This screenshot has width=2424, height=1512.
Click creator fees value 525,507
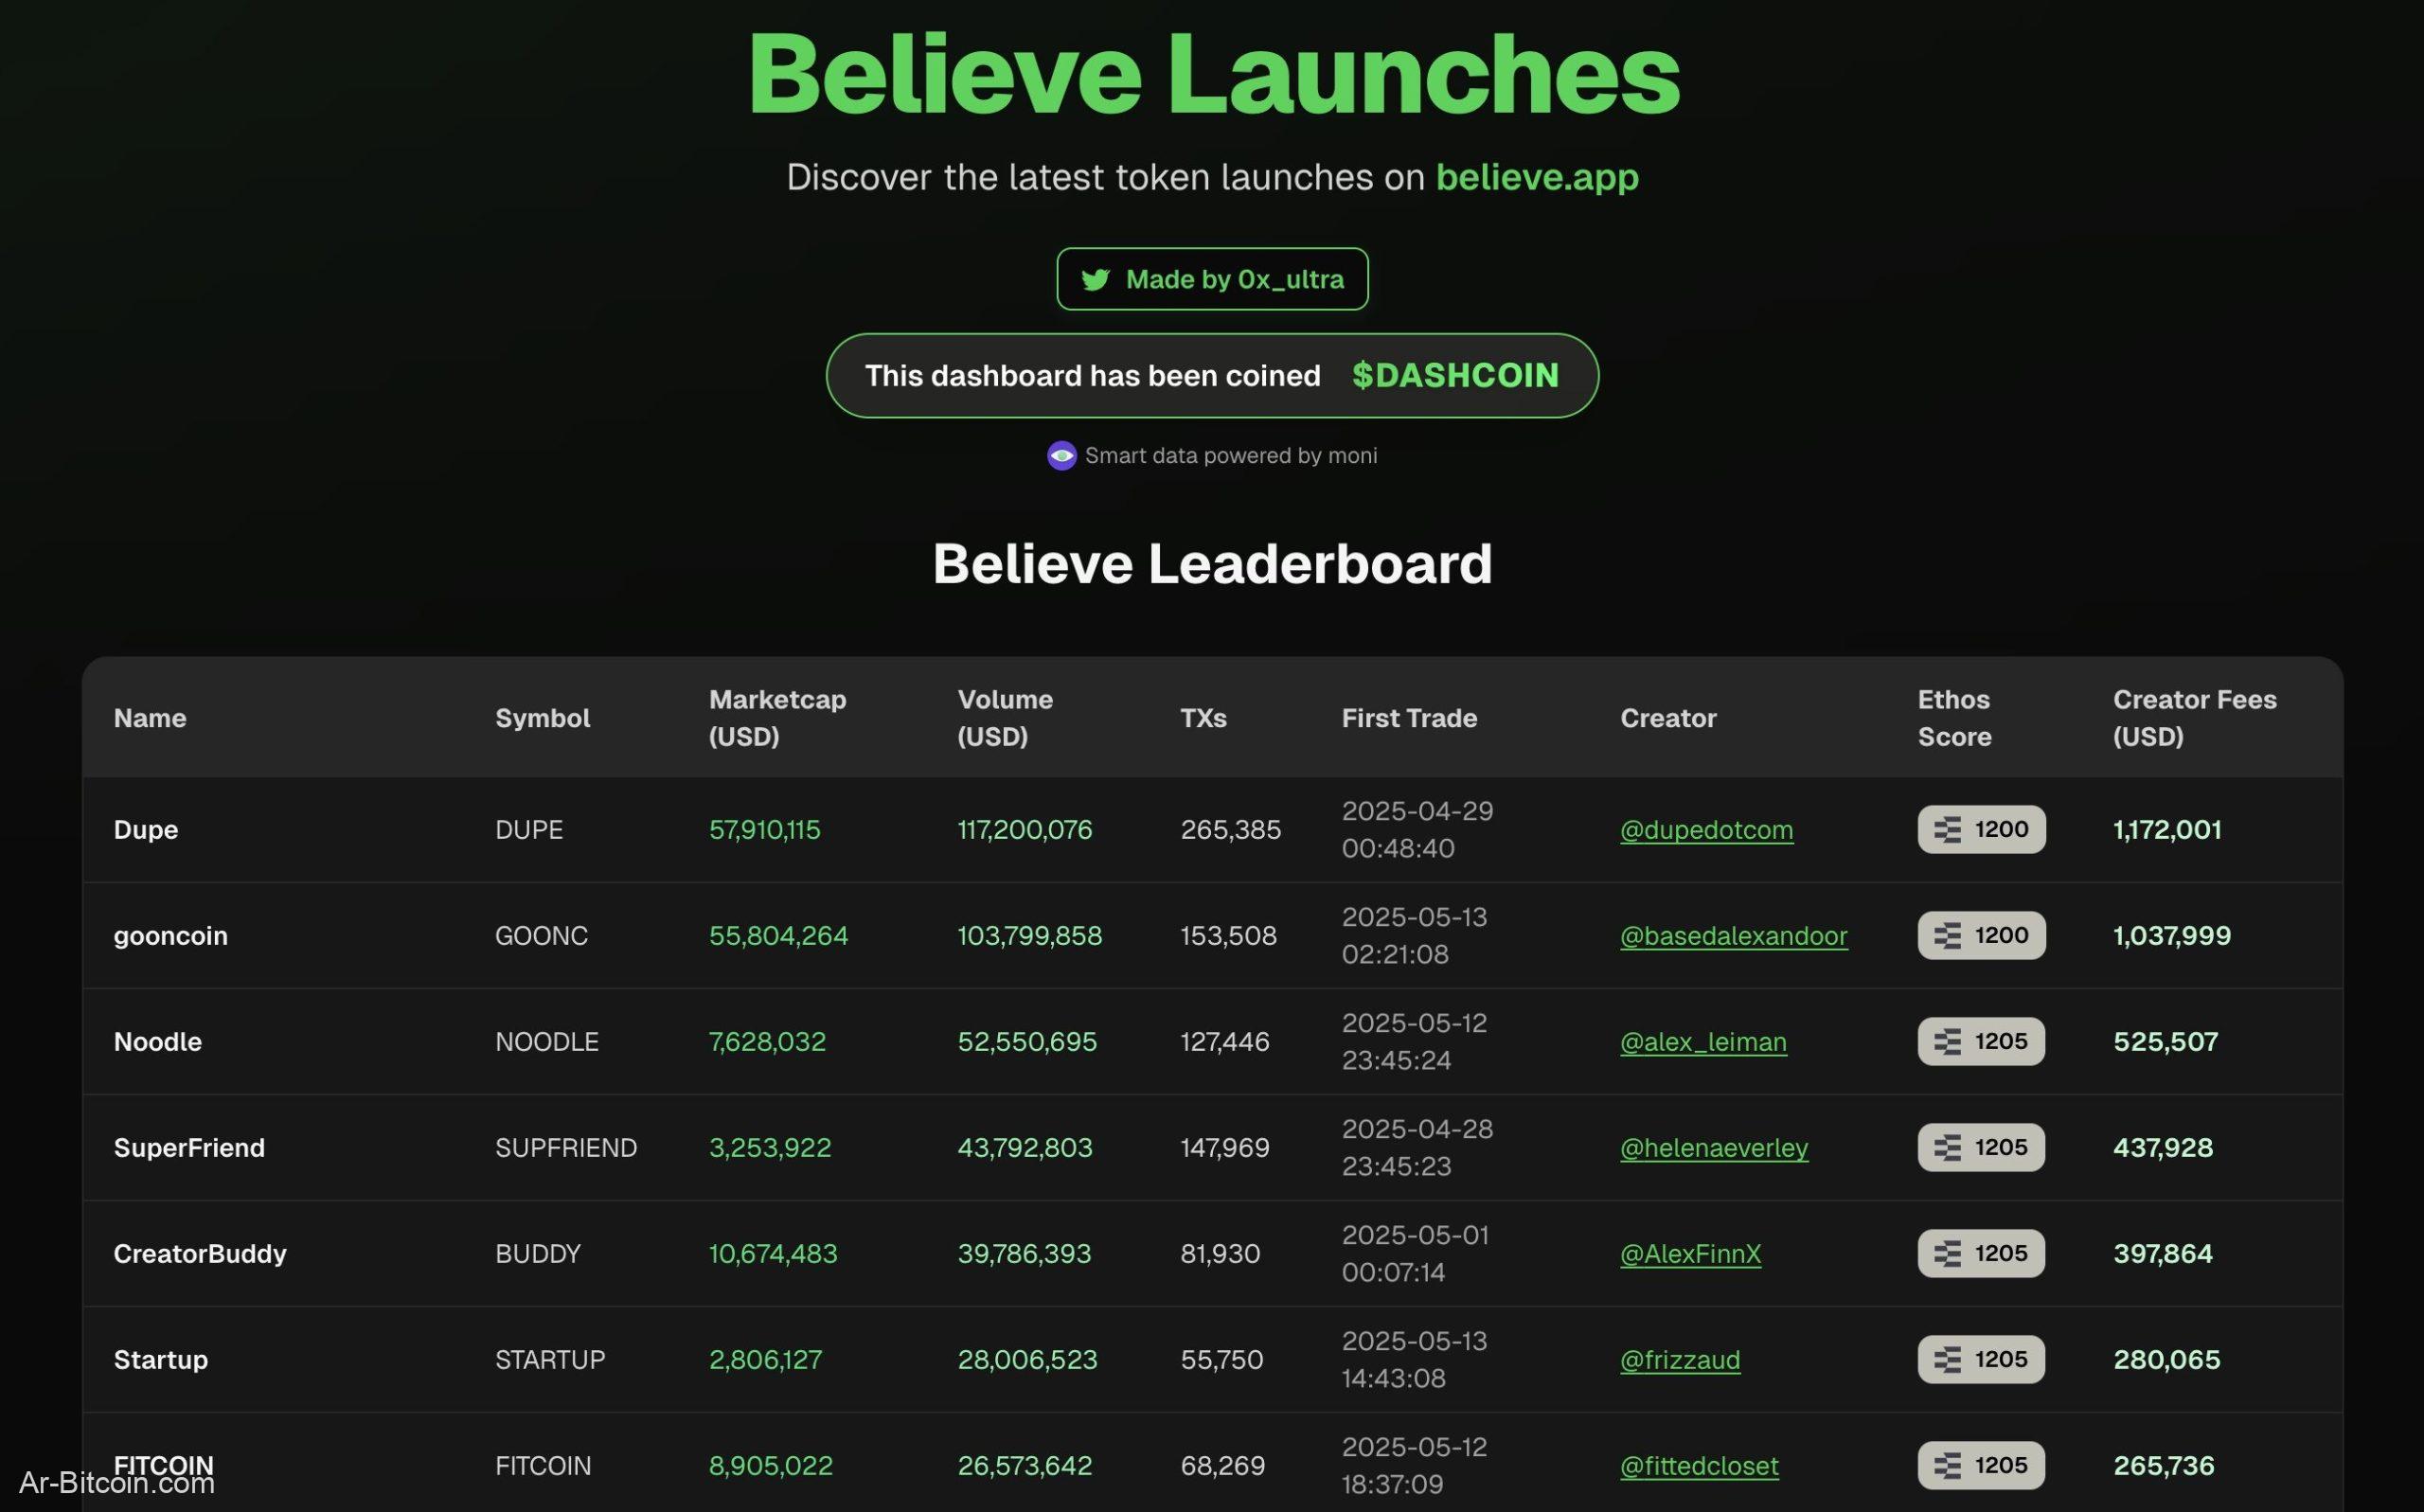2165,1042
